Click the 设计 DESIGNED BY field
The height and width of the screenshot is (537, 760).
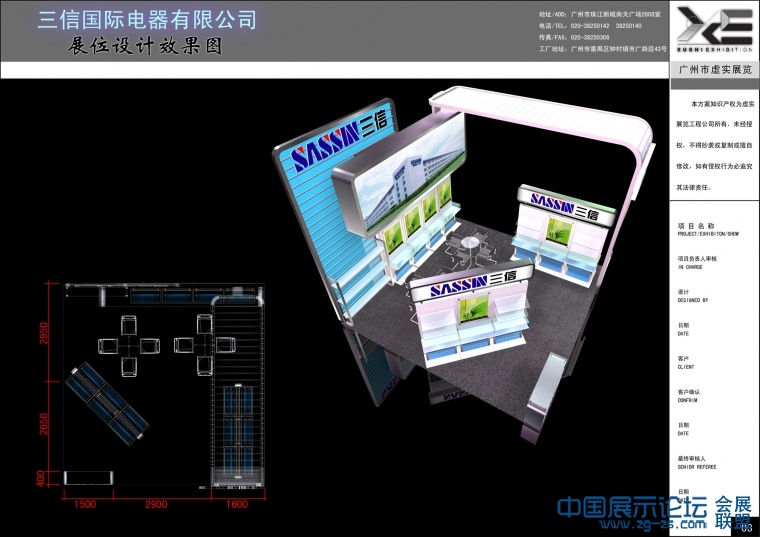coord(693,296)
